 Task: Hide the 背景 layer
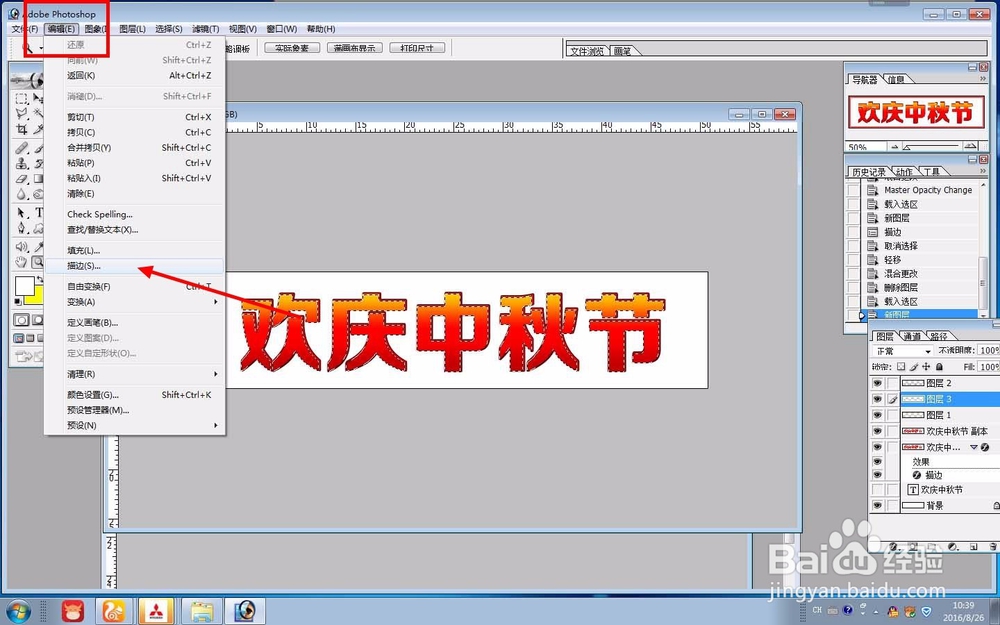[x=877, y=504]
